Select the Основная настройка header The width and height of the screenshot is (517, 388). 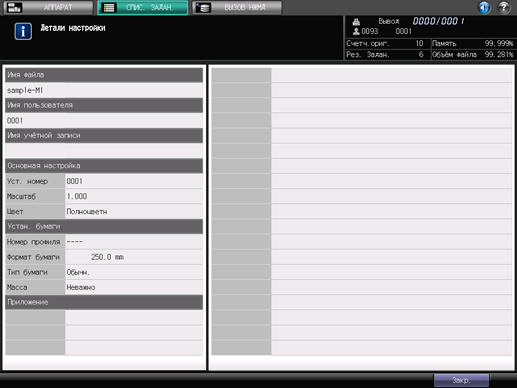click(104, 166)
